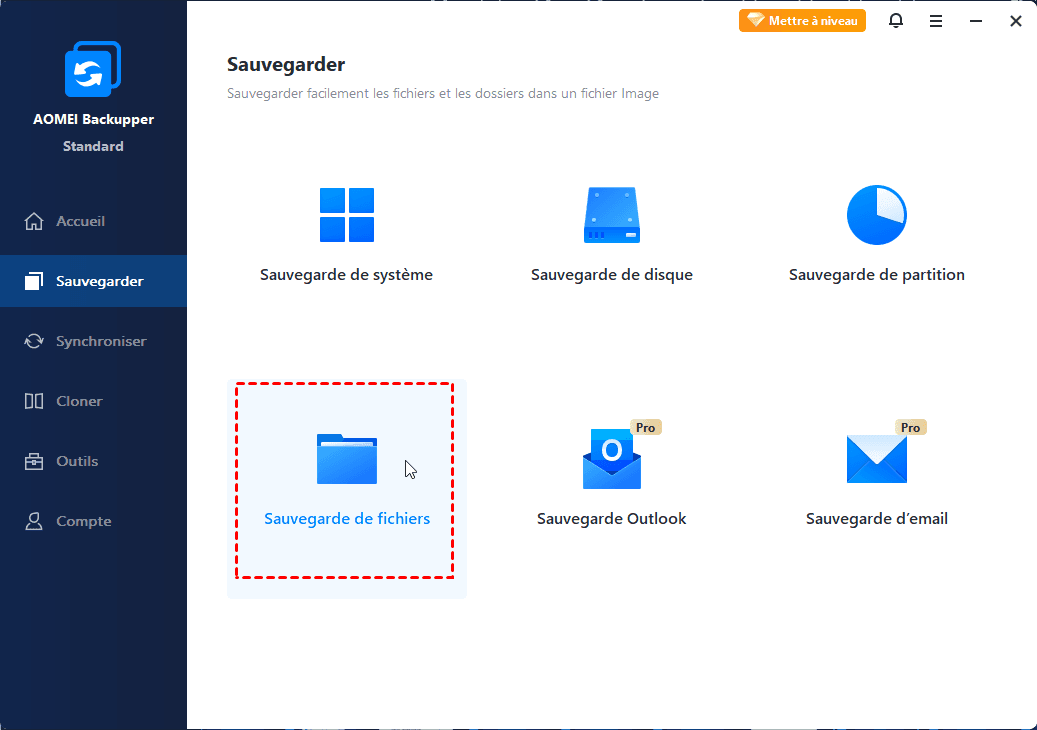
Task: Open the Outils section
Action: 93,461
